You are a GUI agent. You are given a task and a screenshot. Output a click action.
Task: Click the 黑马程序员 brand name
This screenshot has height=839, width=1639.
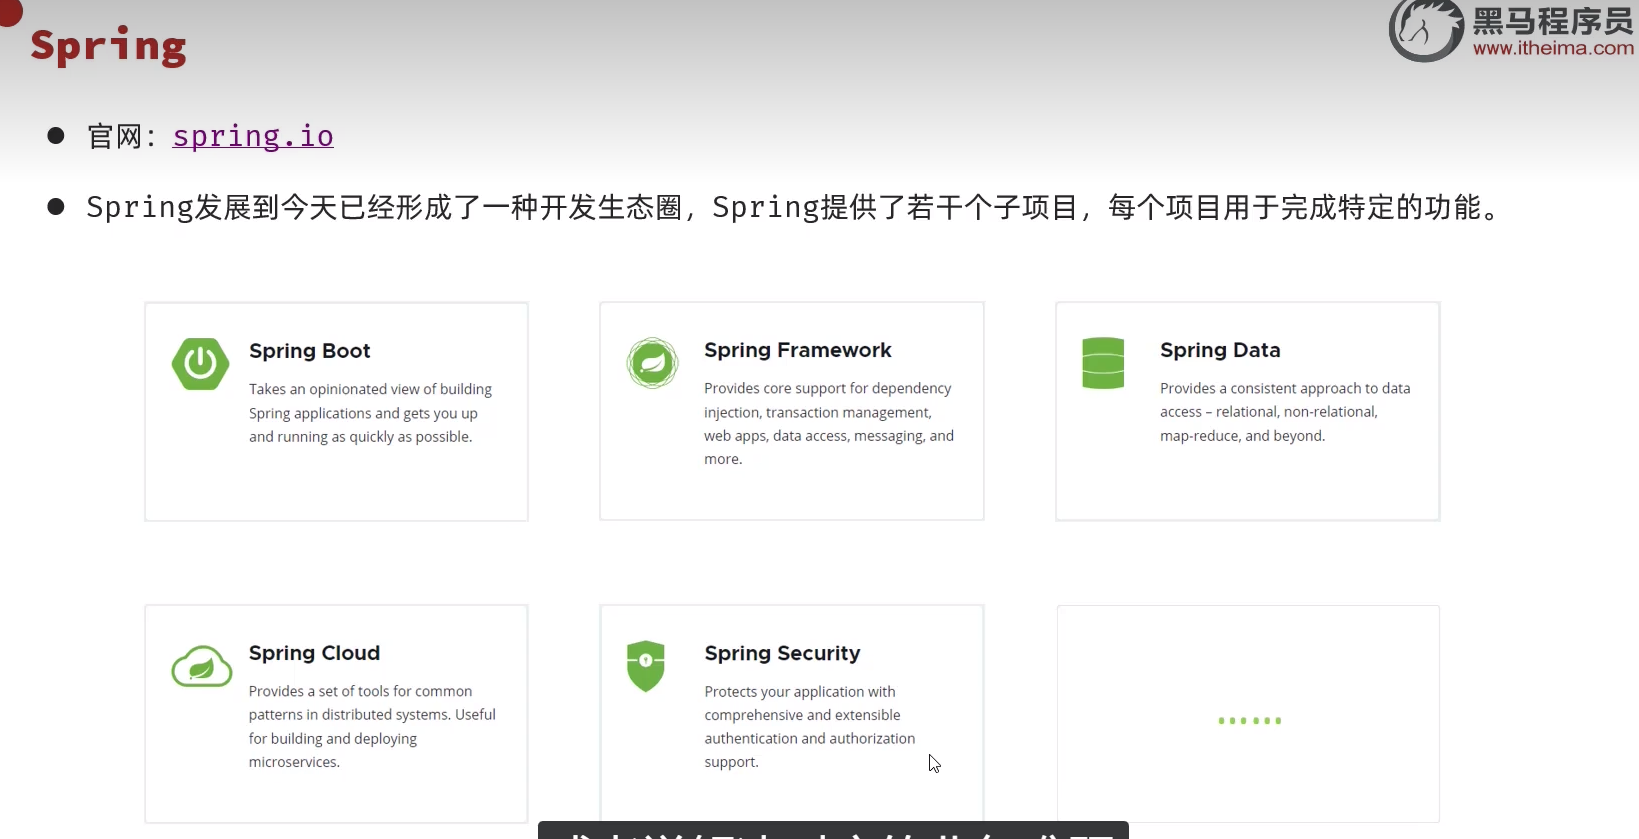pos(1553,20)
